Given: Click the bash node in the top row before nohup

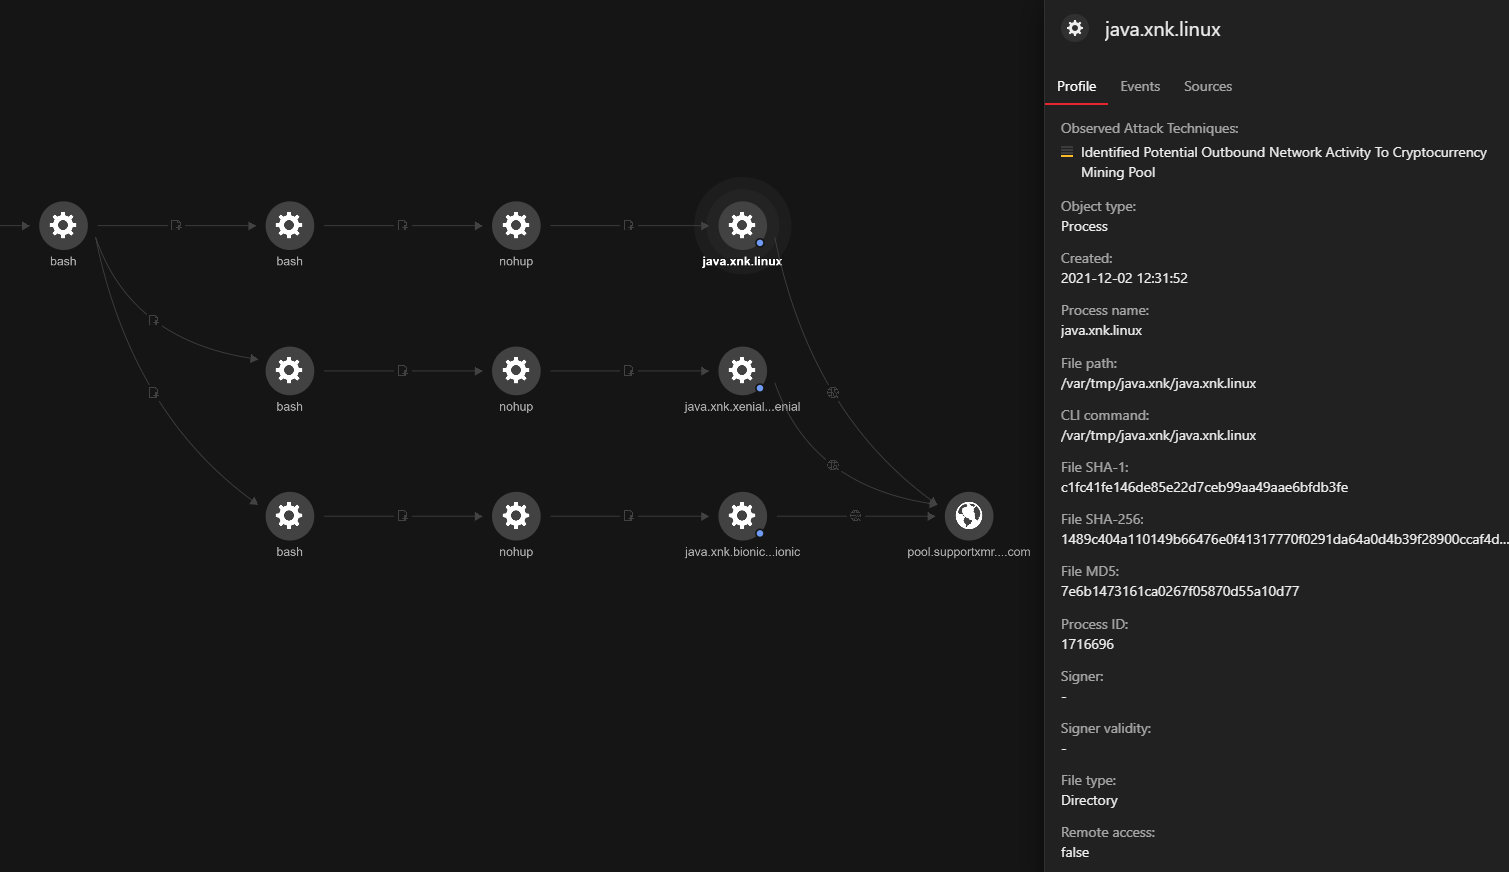Looking at the screenshot, I should (289, 226).
